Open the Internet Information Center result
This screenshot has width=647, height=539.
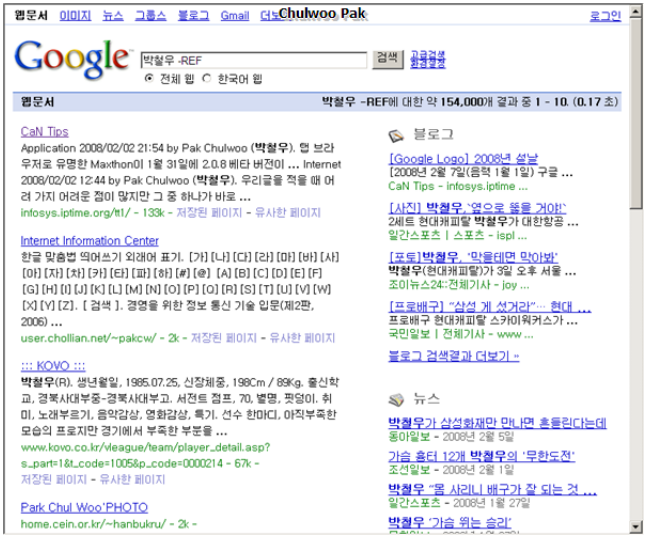tap(90, 241)
